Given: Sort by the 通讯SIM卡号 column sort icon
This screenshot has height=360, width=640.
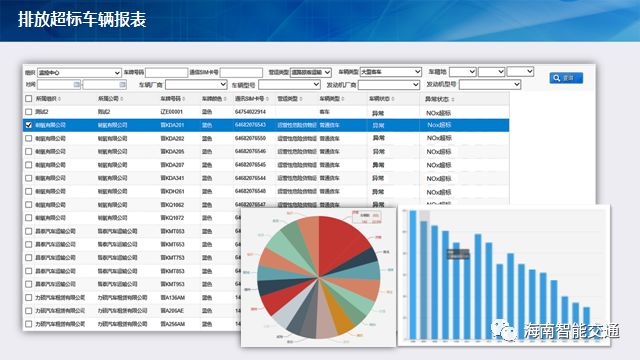Looking at the screenshot, I should [267, 99].
